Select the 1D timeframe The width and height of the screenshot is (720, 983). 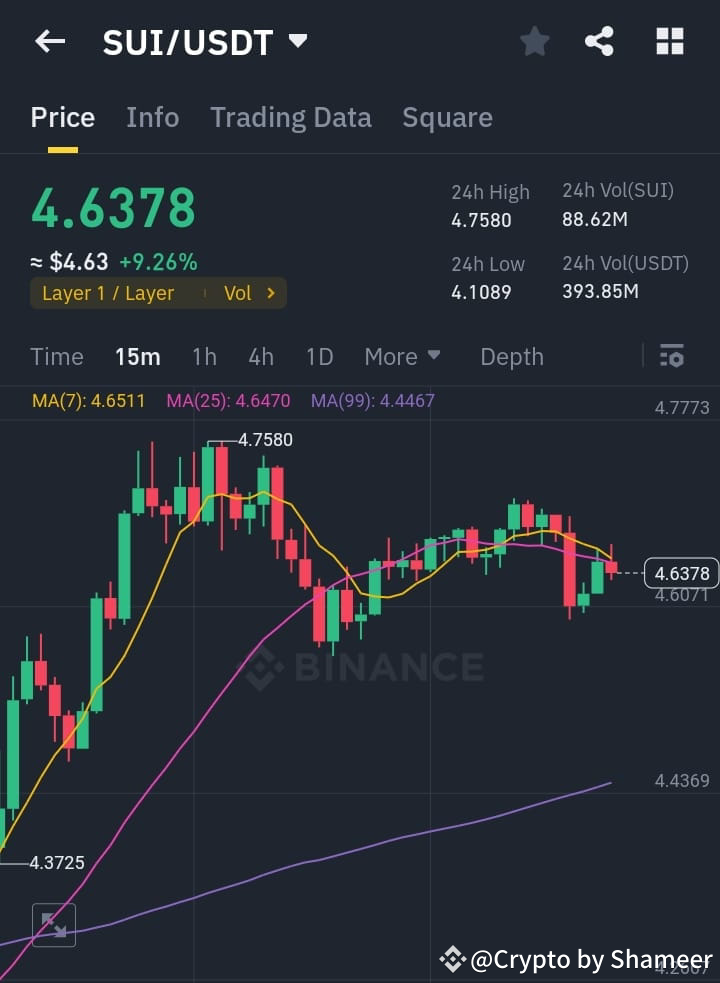319,356
